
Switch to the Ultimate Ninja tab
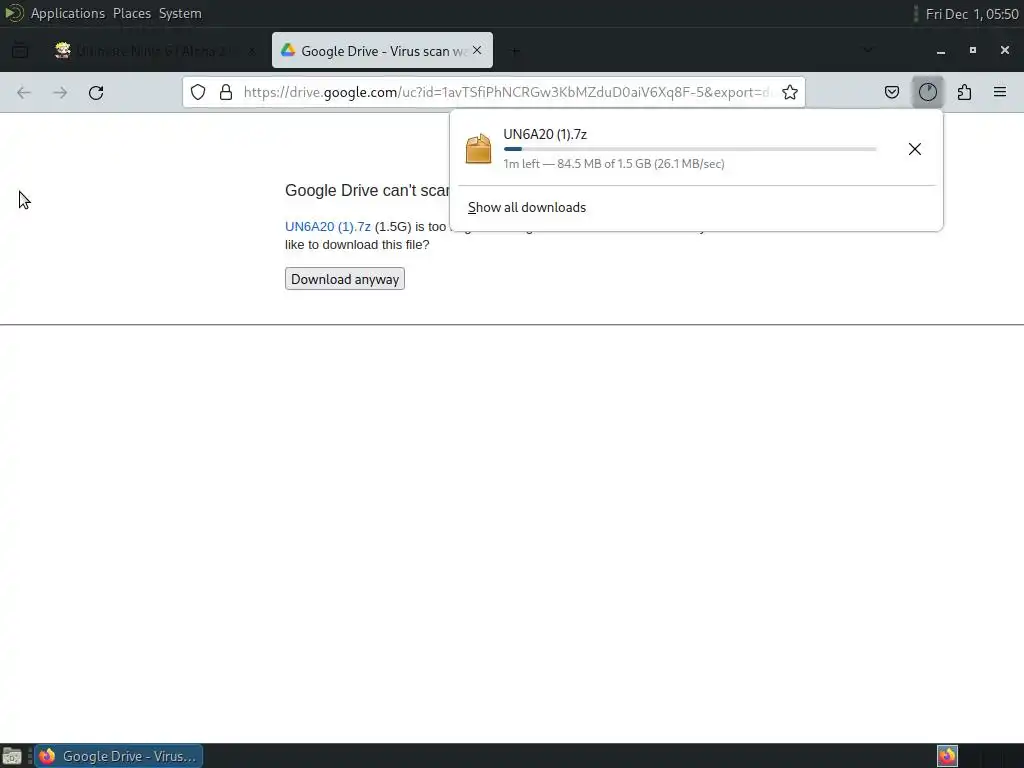(x=155, y=50)
